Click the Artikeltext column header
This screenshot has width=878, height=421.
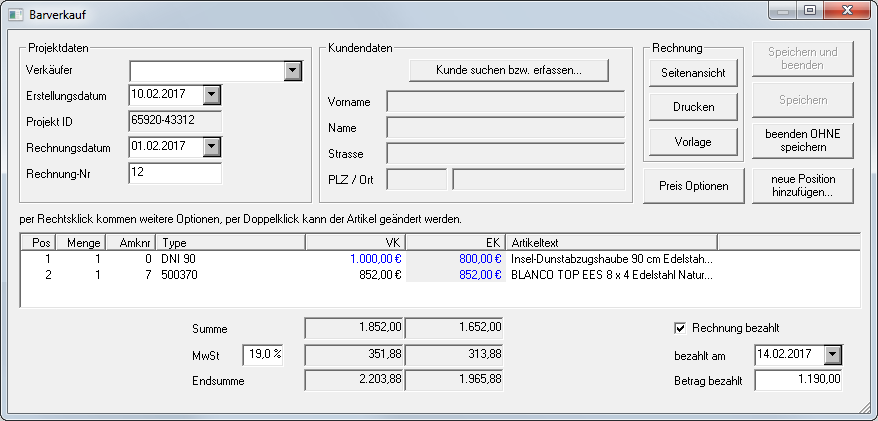(x=612, y=242)
